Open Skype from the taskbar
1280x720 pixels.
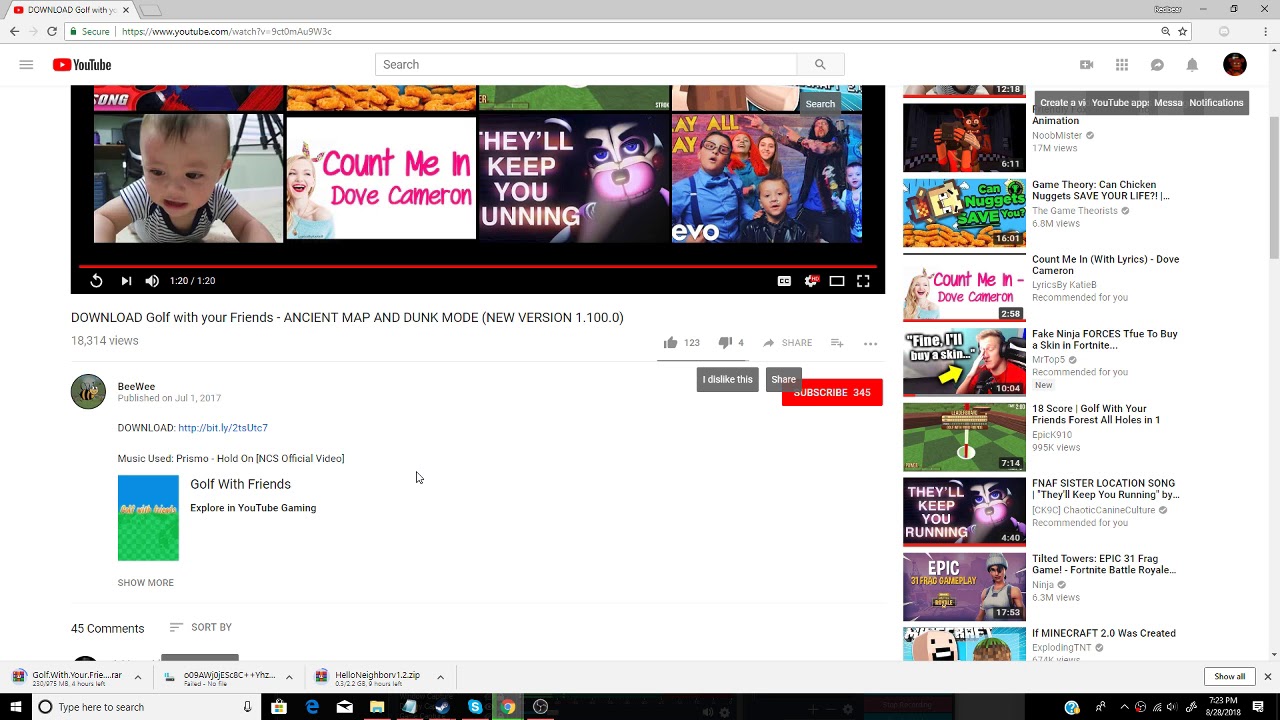pyautogui.click(x=475, y=707)
